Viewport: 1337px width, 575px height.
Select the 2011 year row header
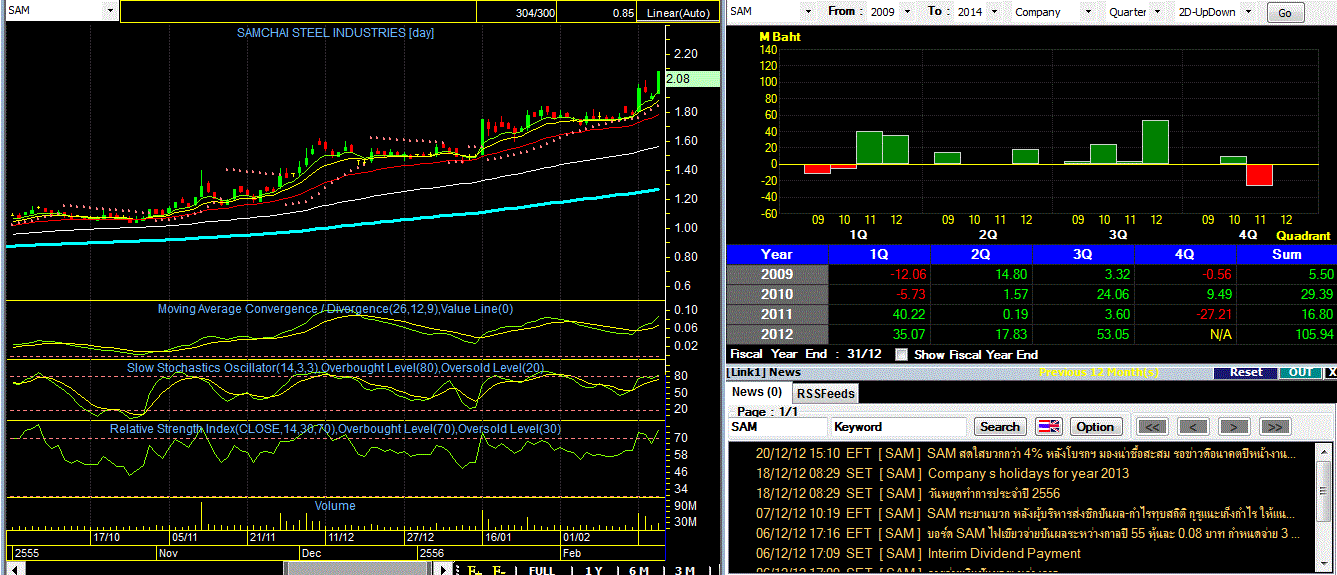pyautogui.click(x=777, y=314)
